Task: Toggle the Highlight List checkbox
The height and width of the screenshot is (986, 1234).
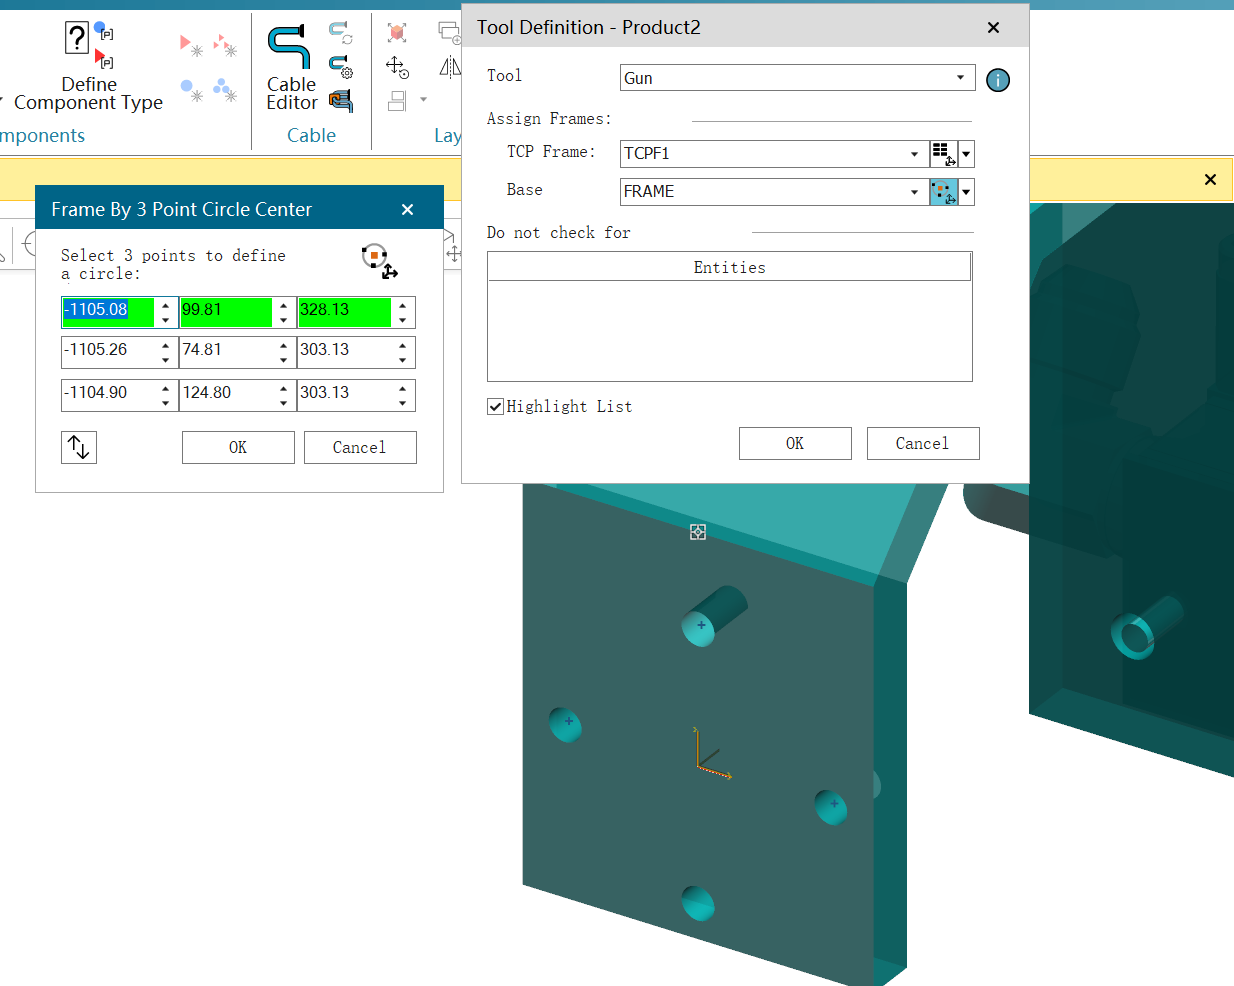Action: coord(495,406)
